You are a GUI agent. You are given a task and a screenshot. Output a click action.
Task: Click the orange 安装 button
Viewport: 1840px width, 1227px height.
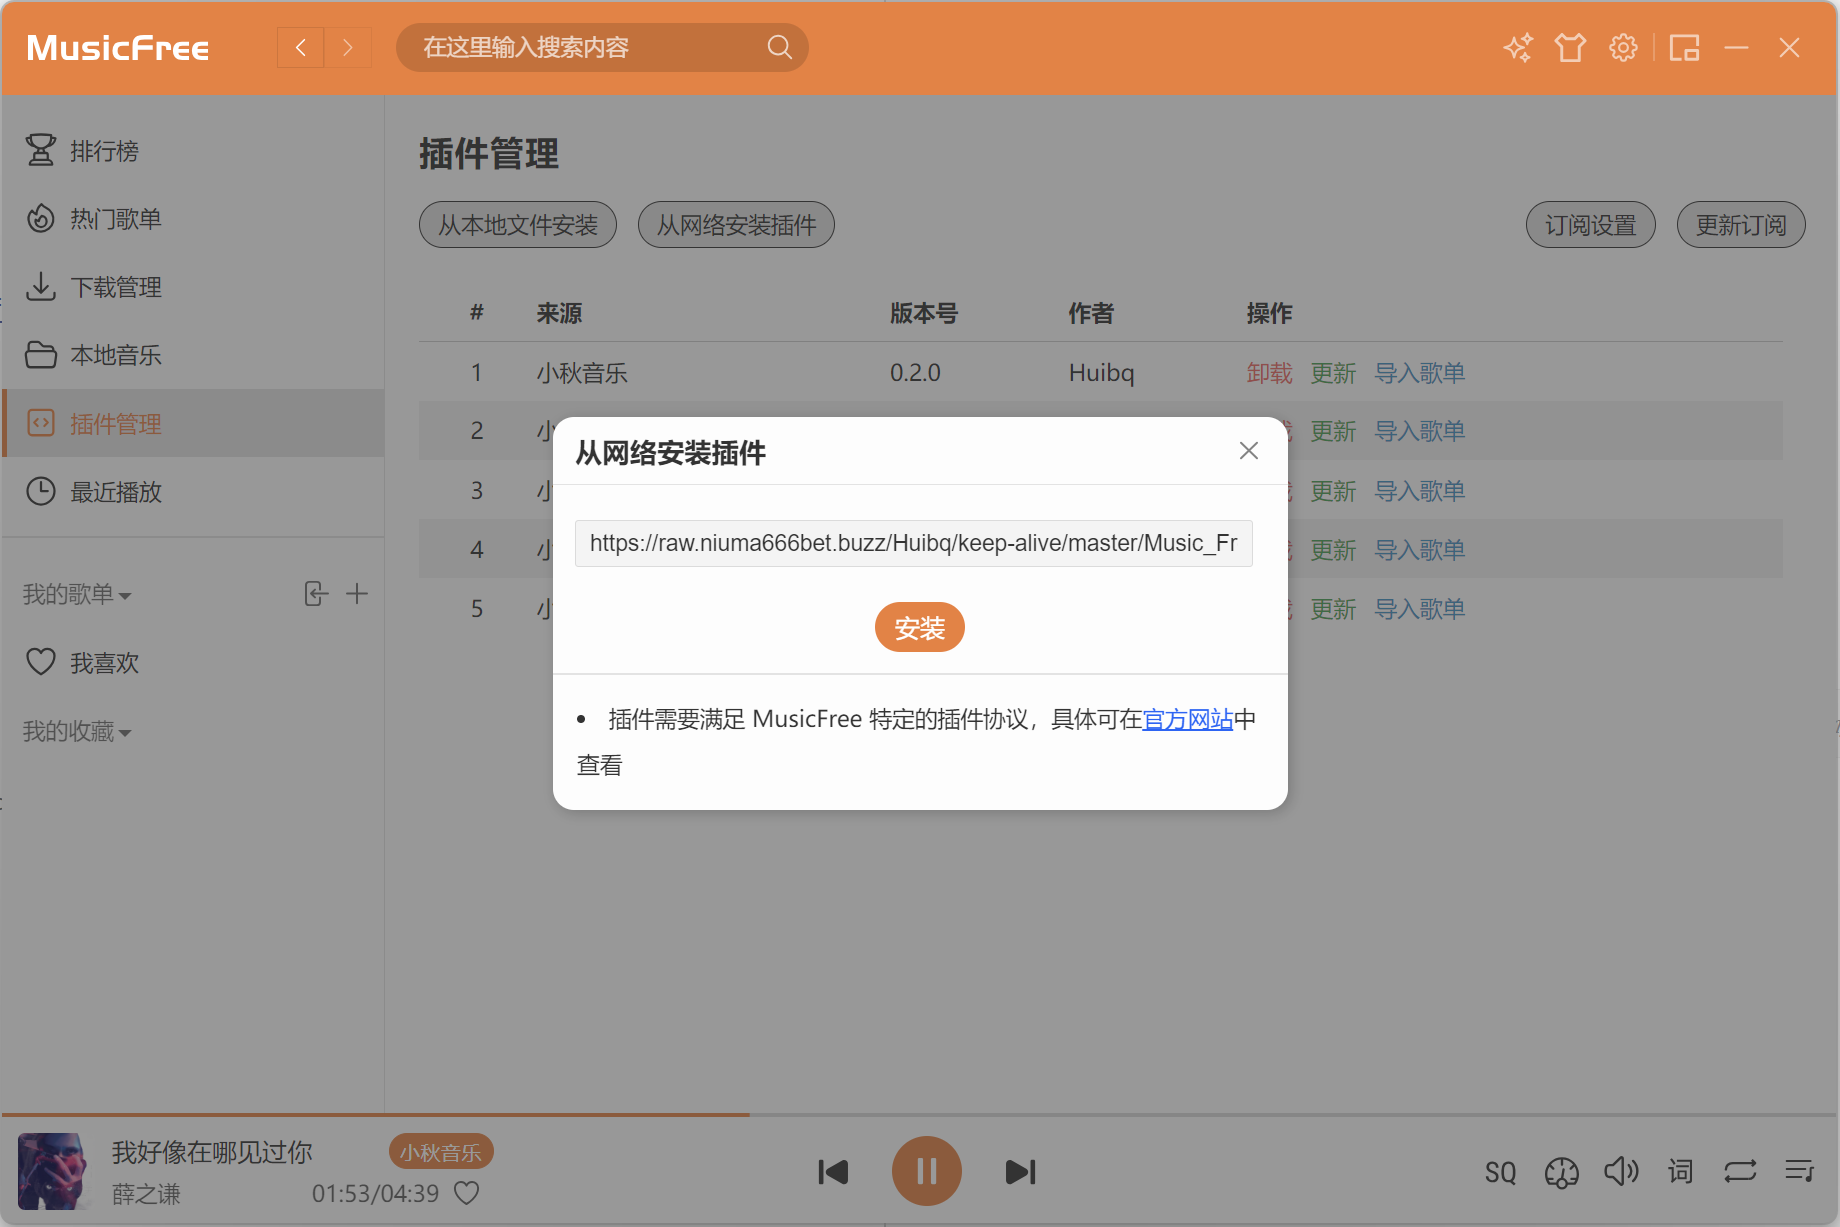[919, 627]
